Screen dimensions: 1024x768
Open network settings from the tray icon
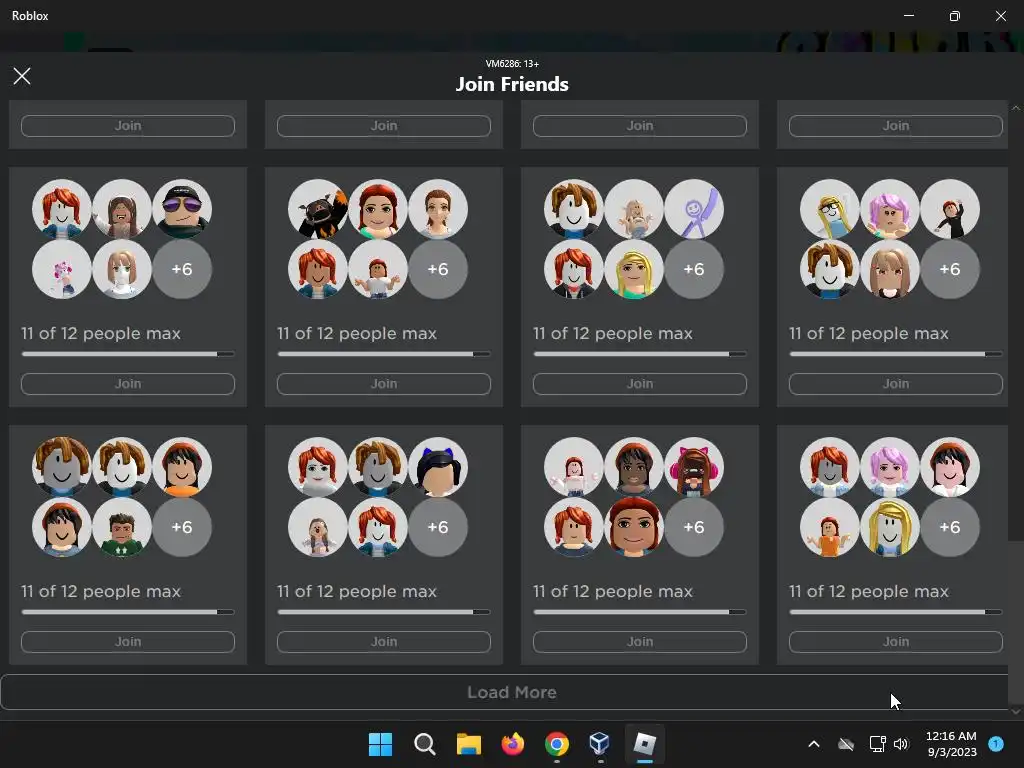pos(877,744)
